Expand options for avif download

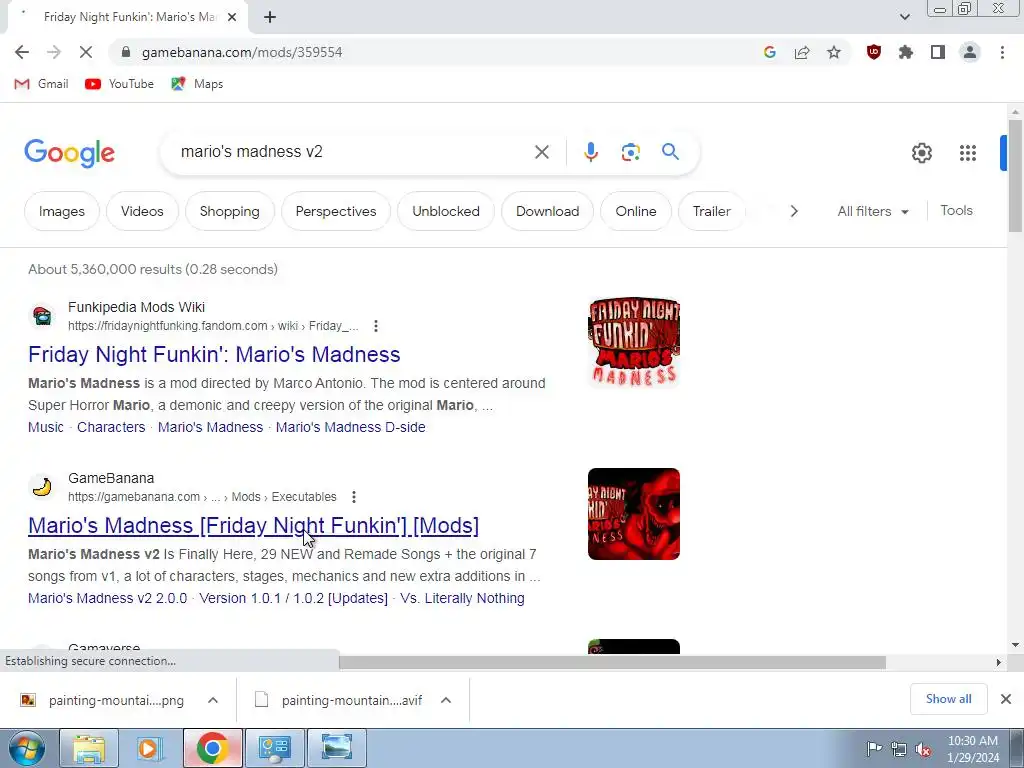point(446,700)
